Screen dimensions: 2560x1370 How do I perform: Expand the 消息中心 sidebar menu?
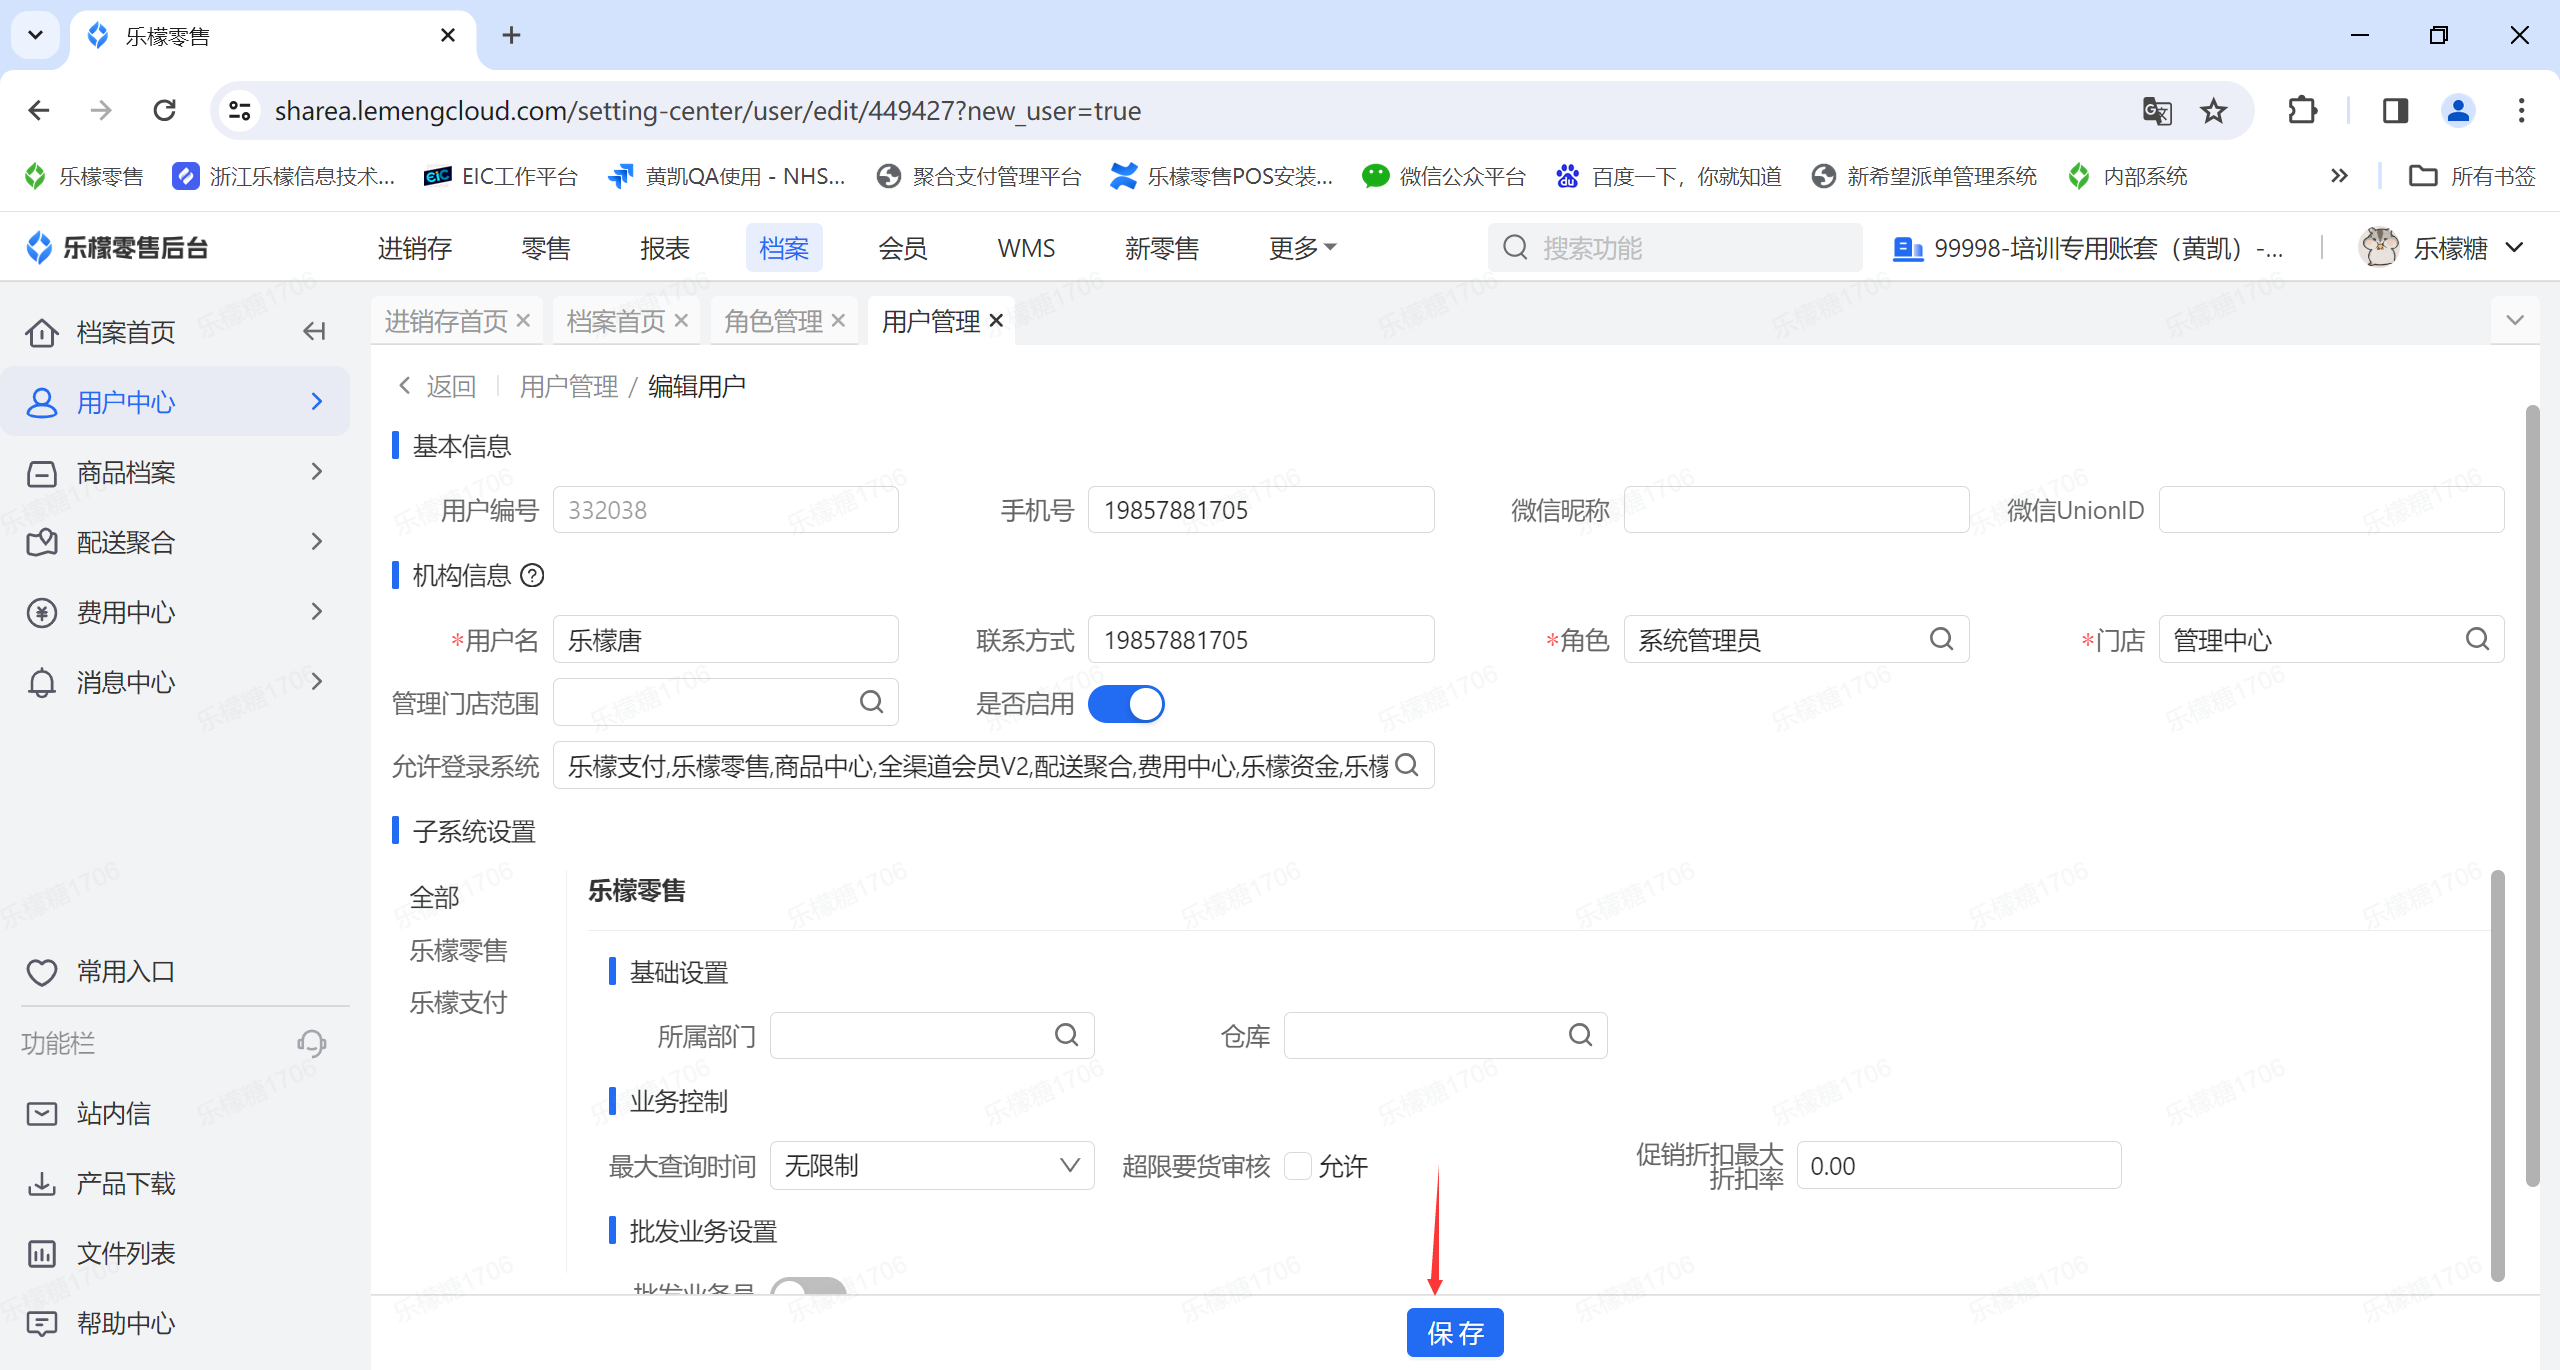(x=175, y=682)
